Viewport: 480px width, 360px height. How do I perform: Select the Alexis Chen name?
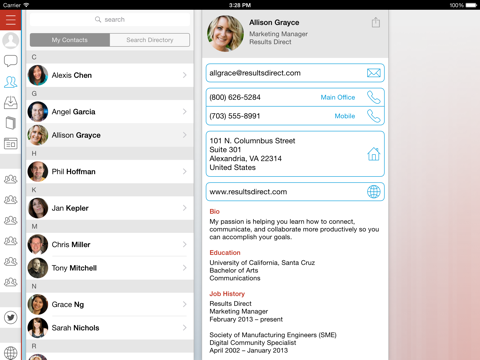tap(72, 75)
